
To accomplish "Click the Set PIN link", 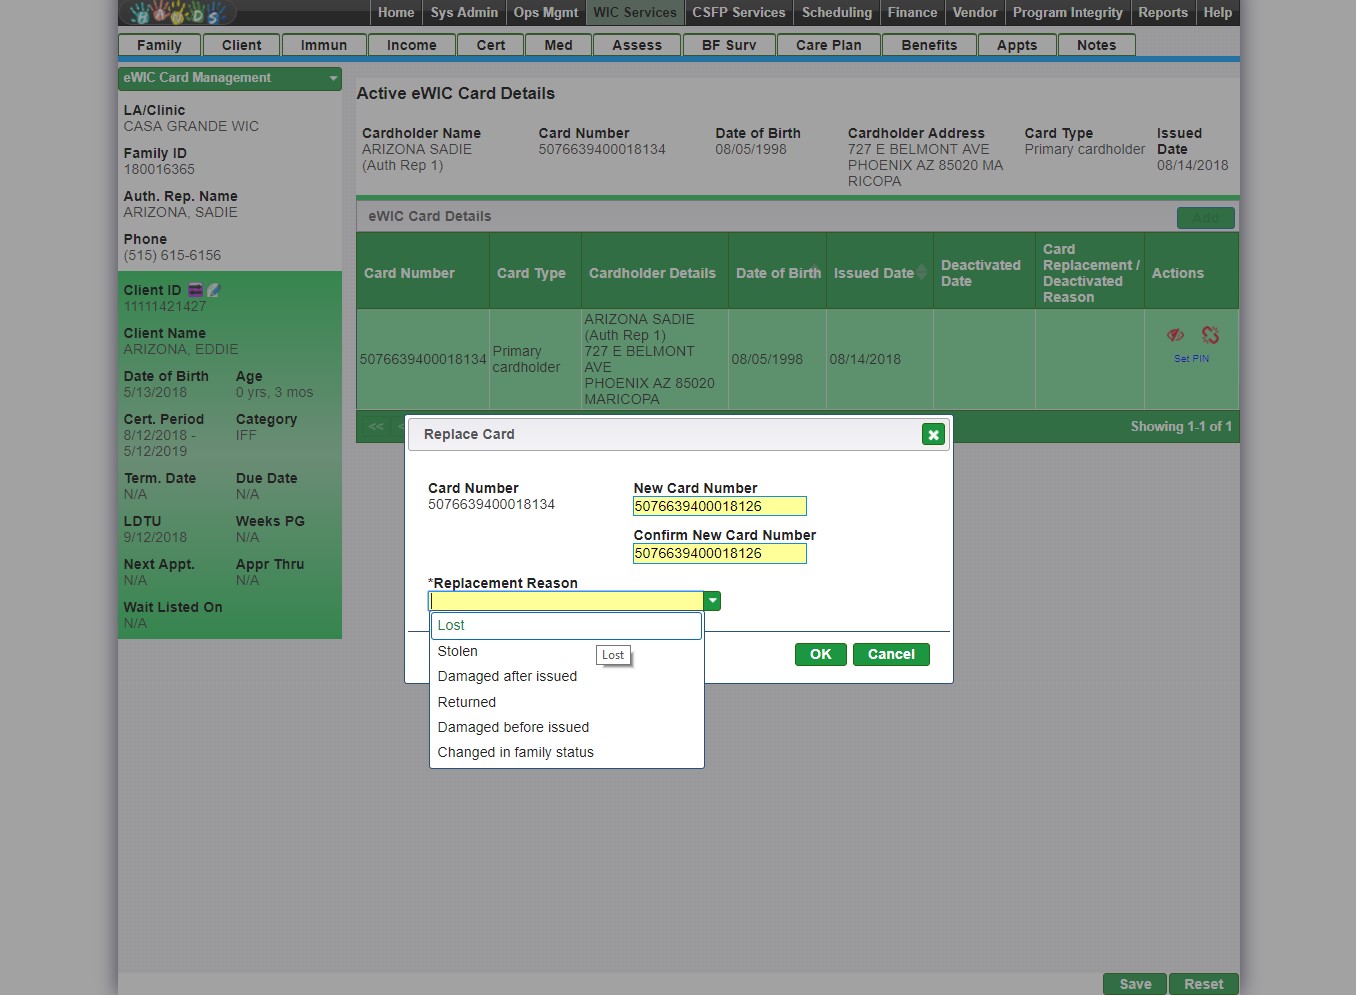I will tap(1191, 359).
